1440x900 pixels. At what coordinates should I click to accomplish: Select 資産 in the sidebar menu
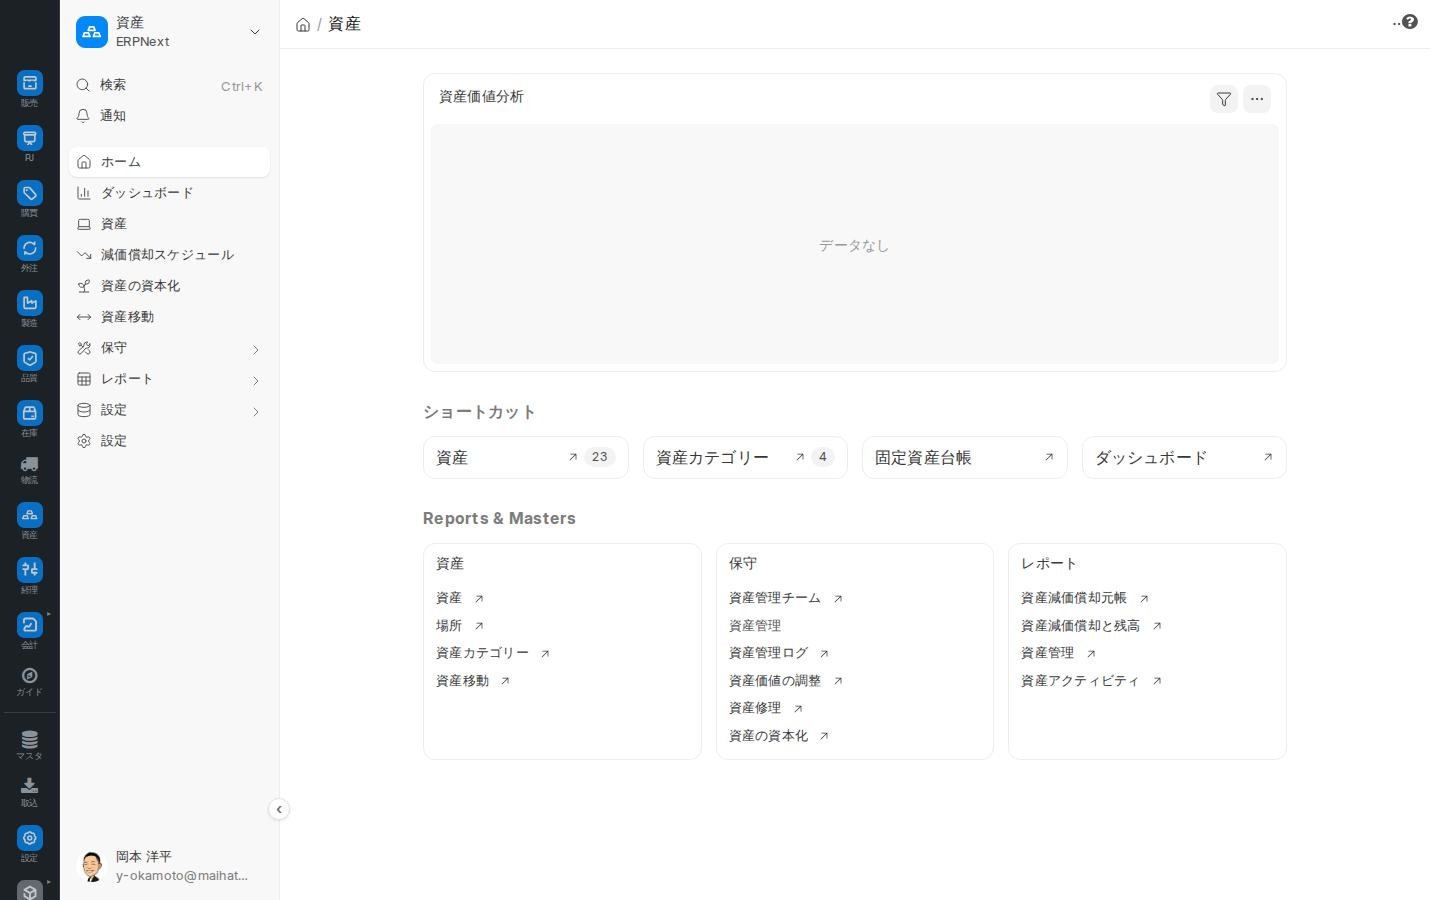pyautogui.click(x=169, y=224)
